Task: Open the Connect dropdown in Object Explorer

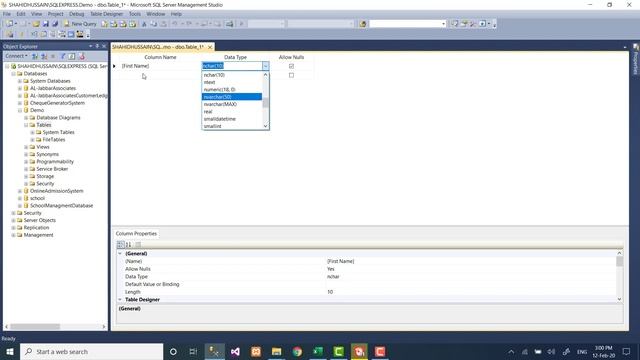Action: click(x=16, y=56)
